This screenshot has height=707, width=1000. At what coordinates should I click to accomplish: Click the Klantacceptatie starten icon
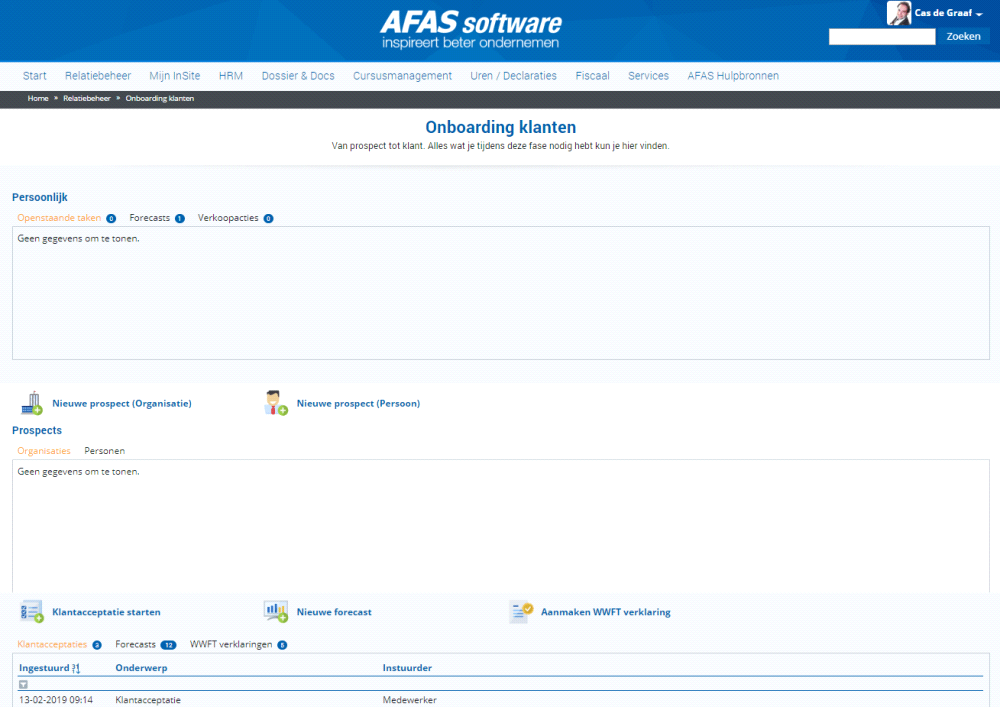point(31,611)
